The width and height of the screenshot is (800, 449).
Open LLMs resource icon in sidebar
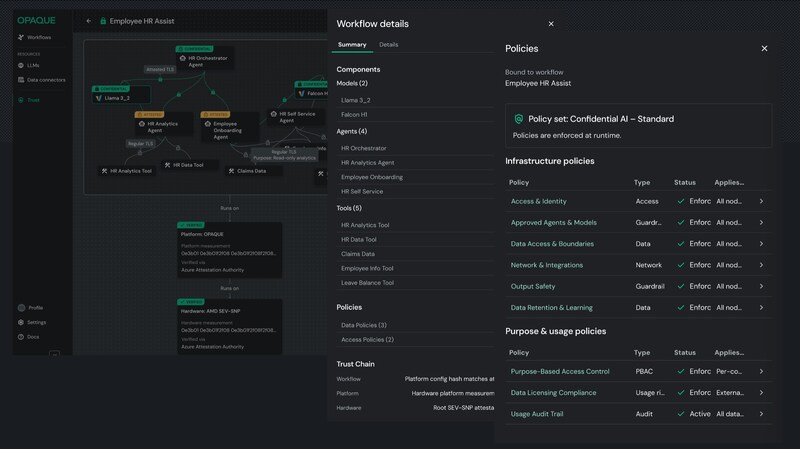click(x=21, y=65)
